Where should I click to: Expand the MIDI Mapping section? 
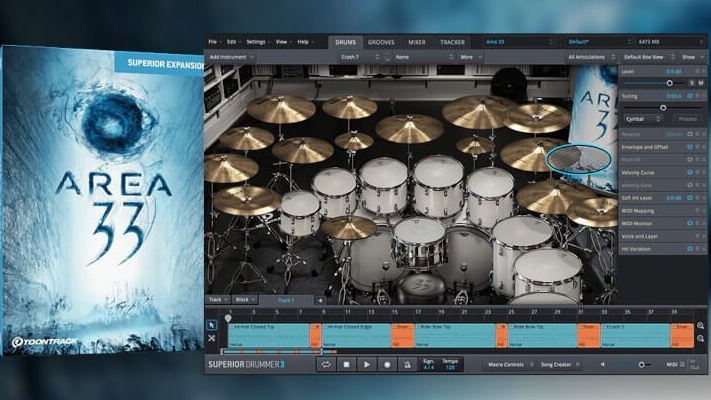(x=662, y=210)
